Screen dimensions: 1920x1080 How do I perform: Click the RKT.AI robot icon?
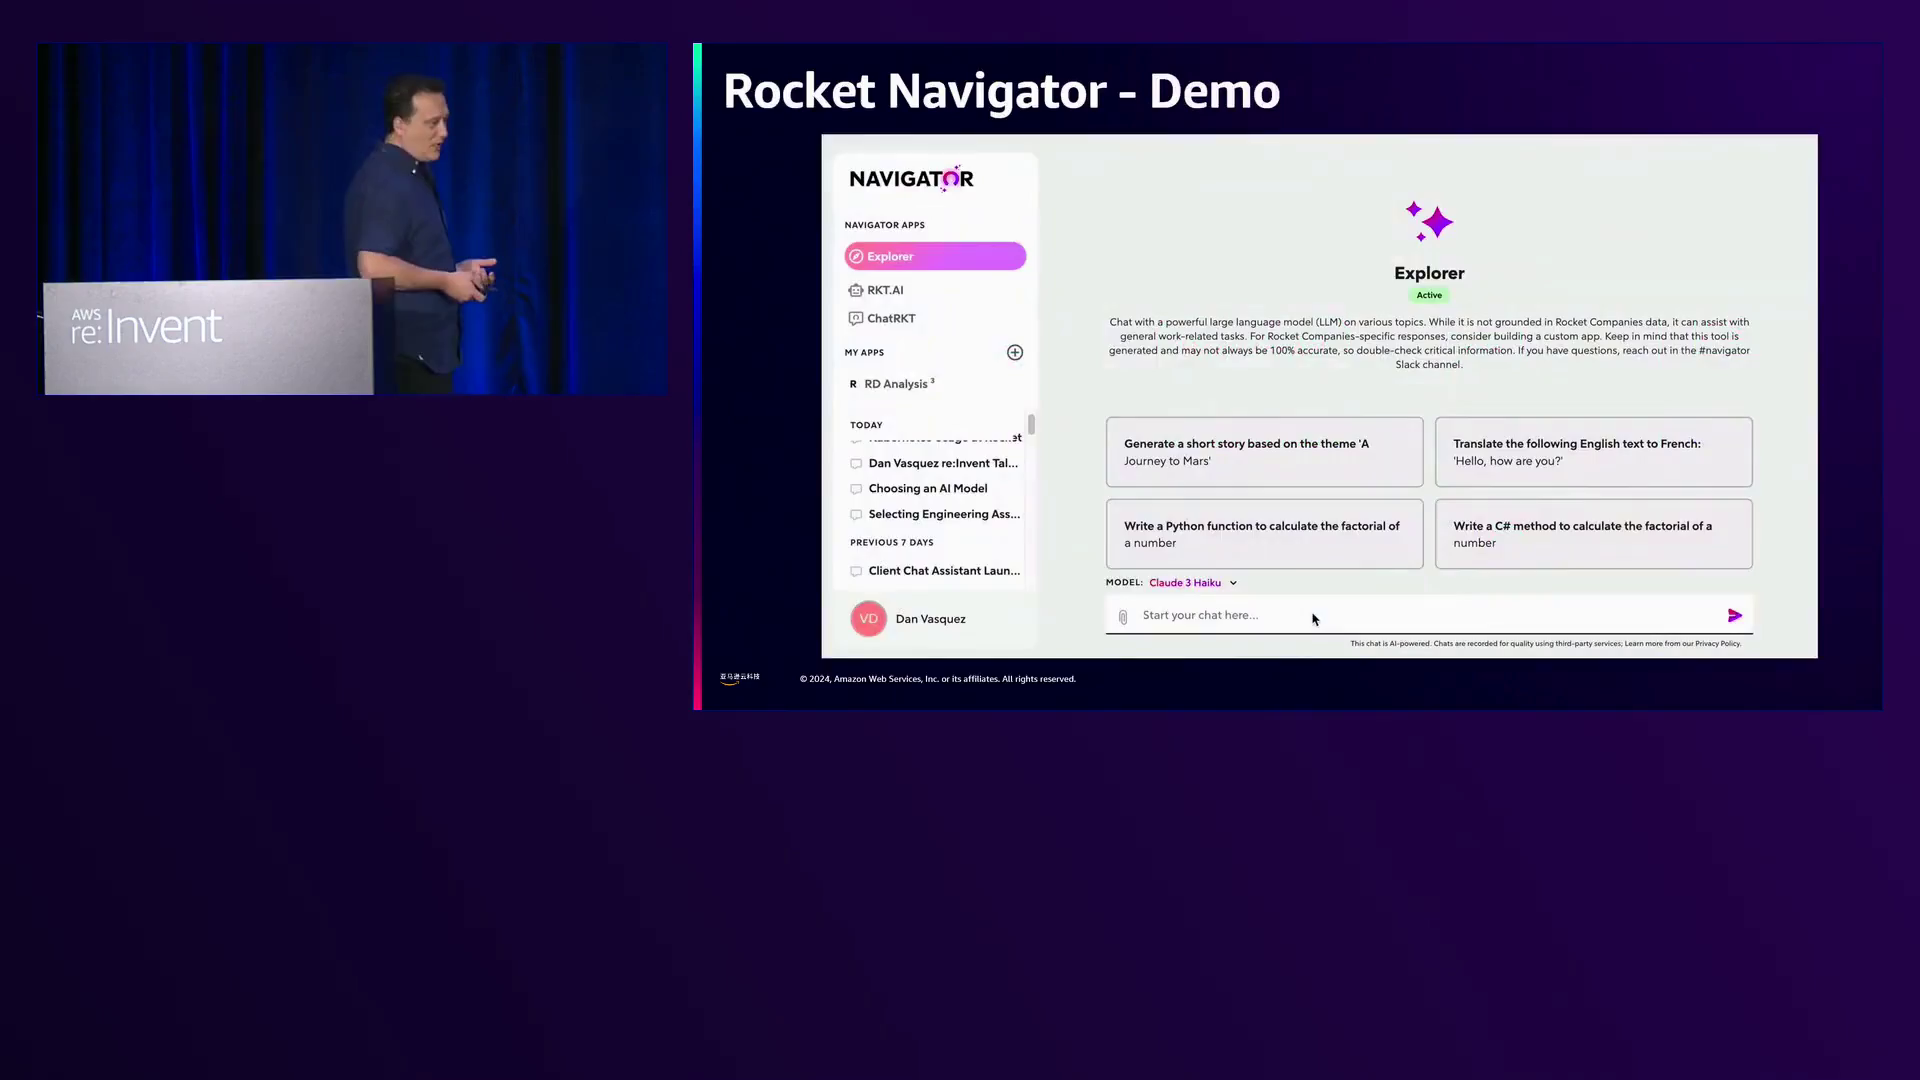point(856,290)
